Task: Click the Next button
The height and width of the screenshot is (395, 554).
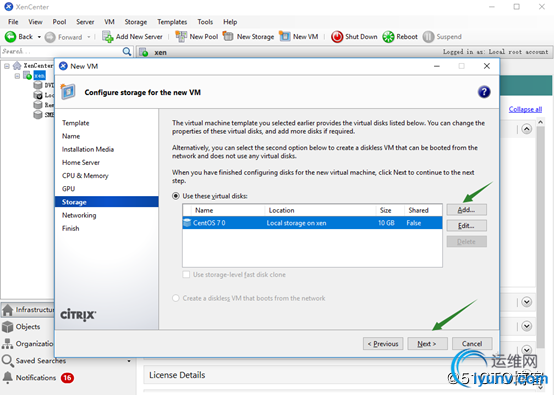Action: pos(427,344)
